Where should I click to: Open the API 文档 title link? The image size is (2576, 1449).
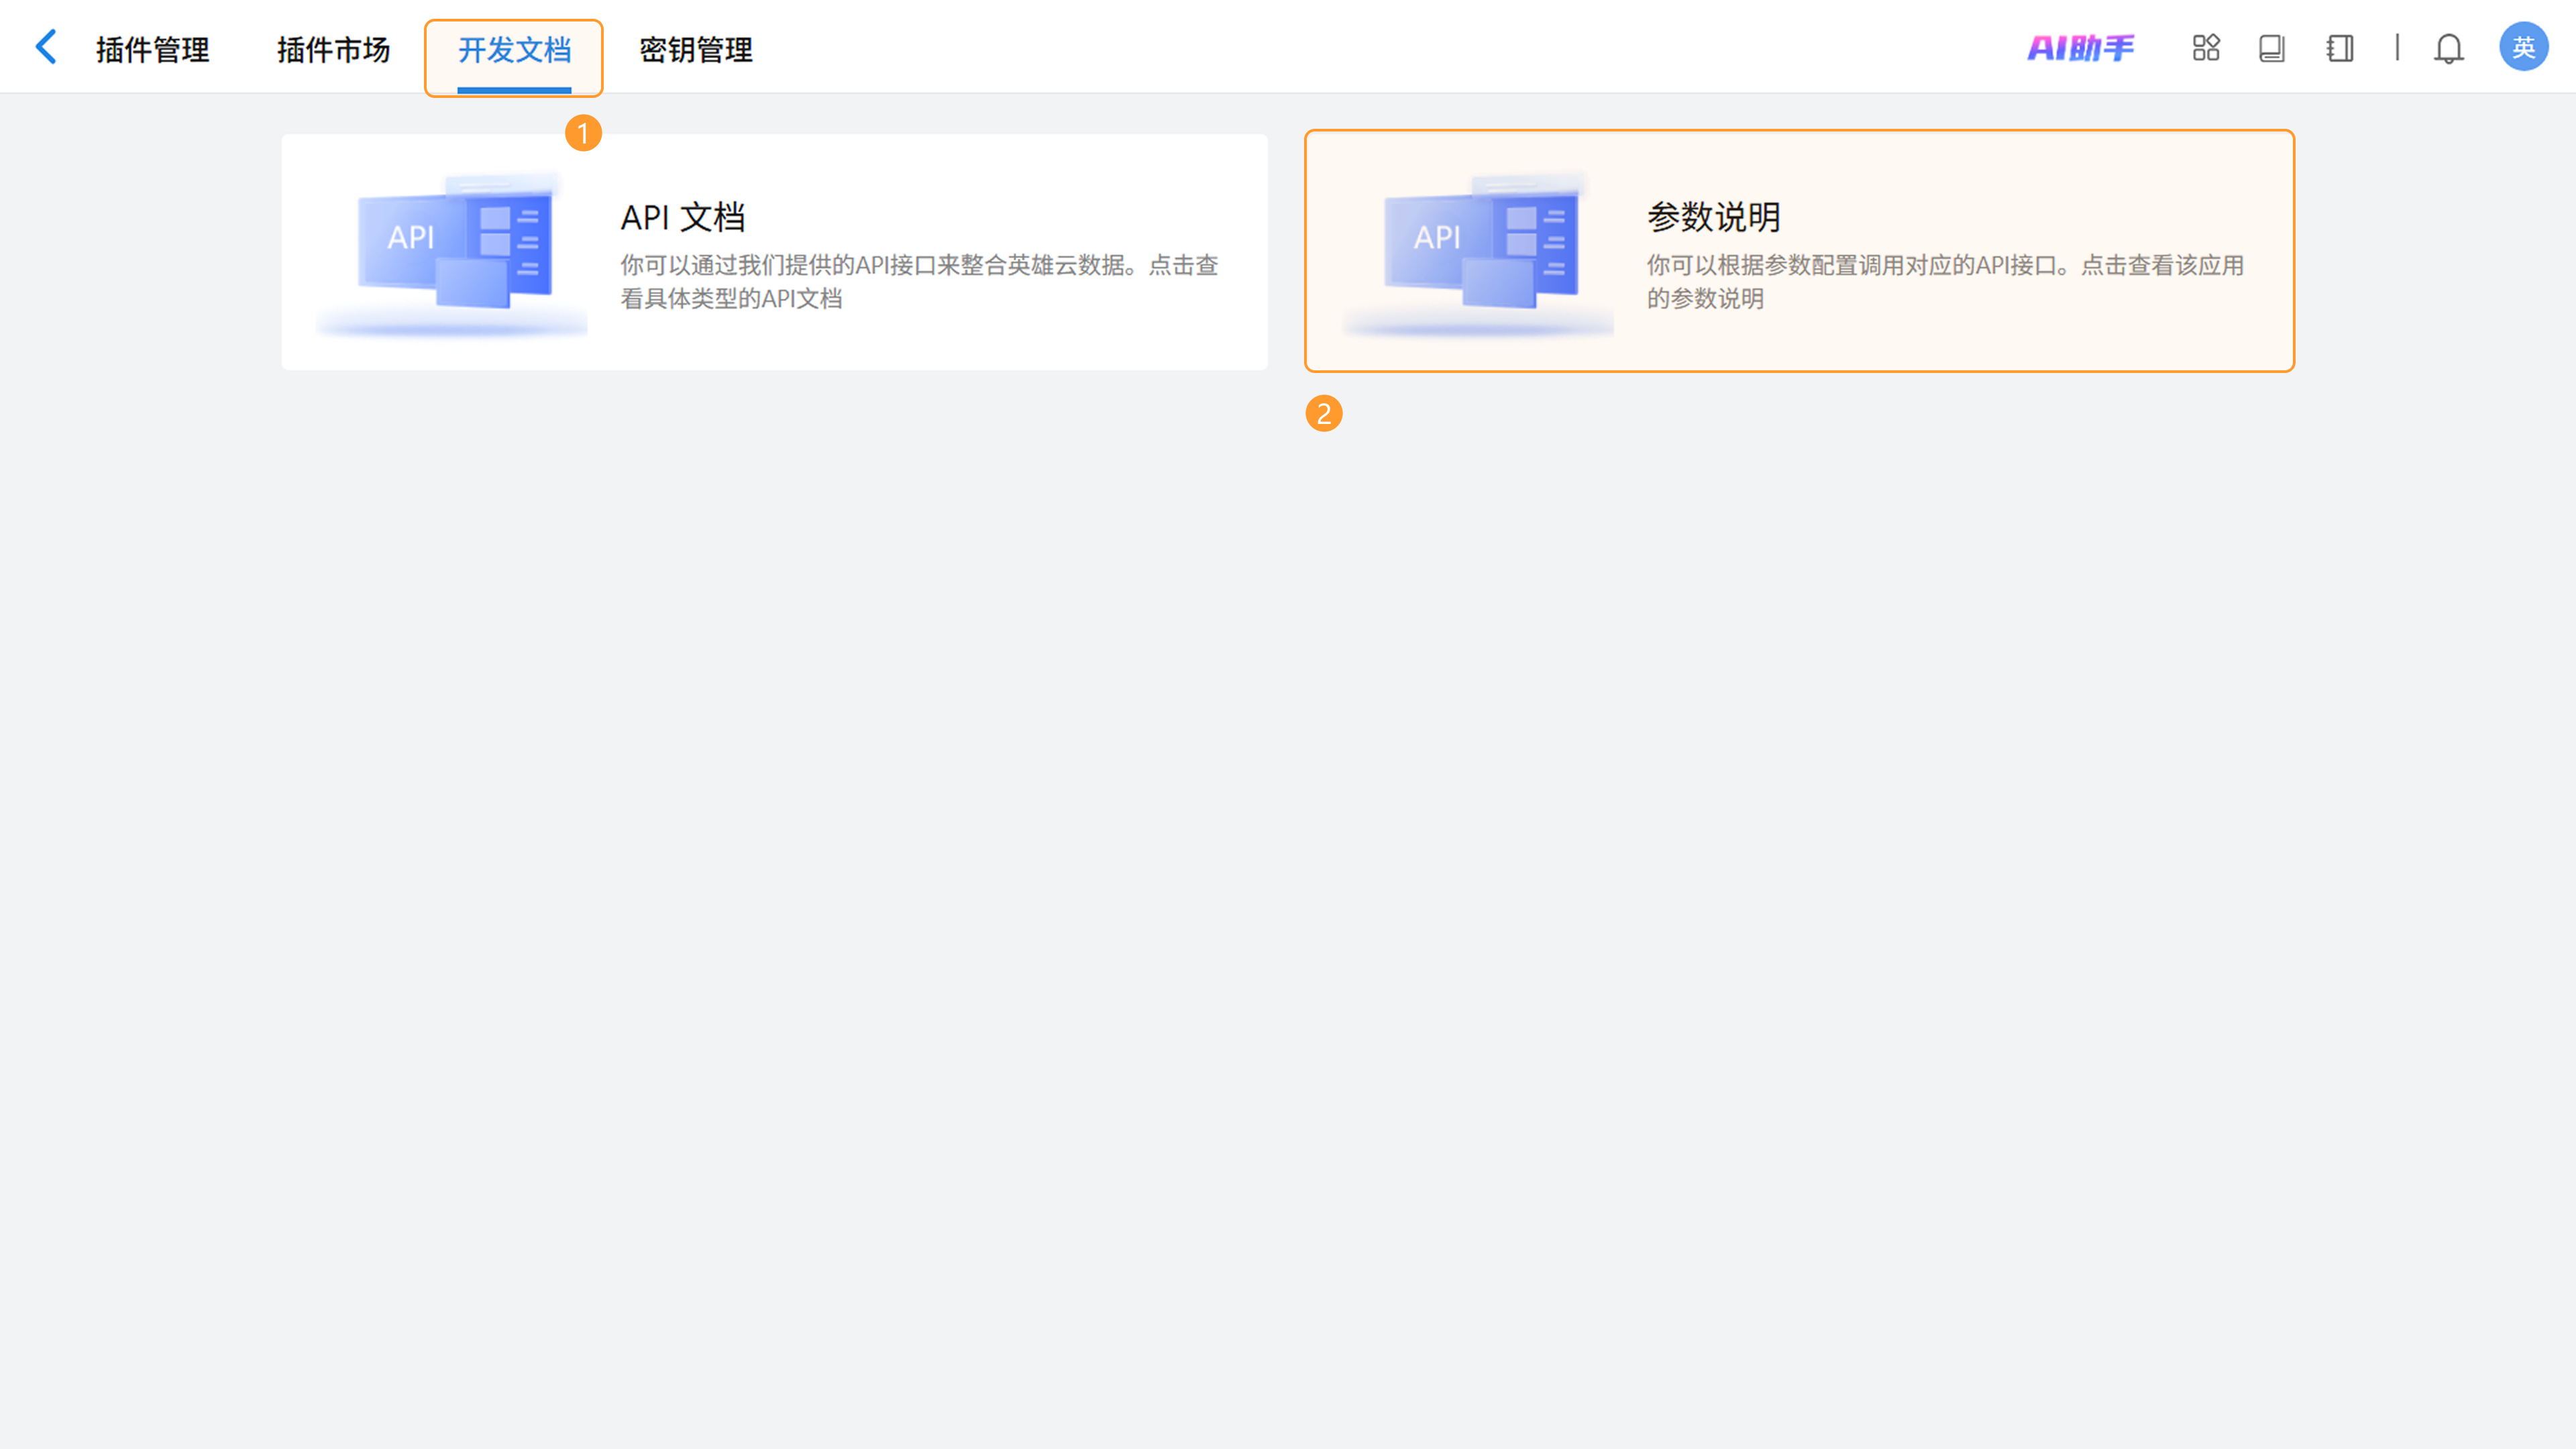coord(683,217)
